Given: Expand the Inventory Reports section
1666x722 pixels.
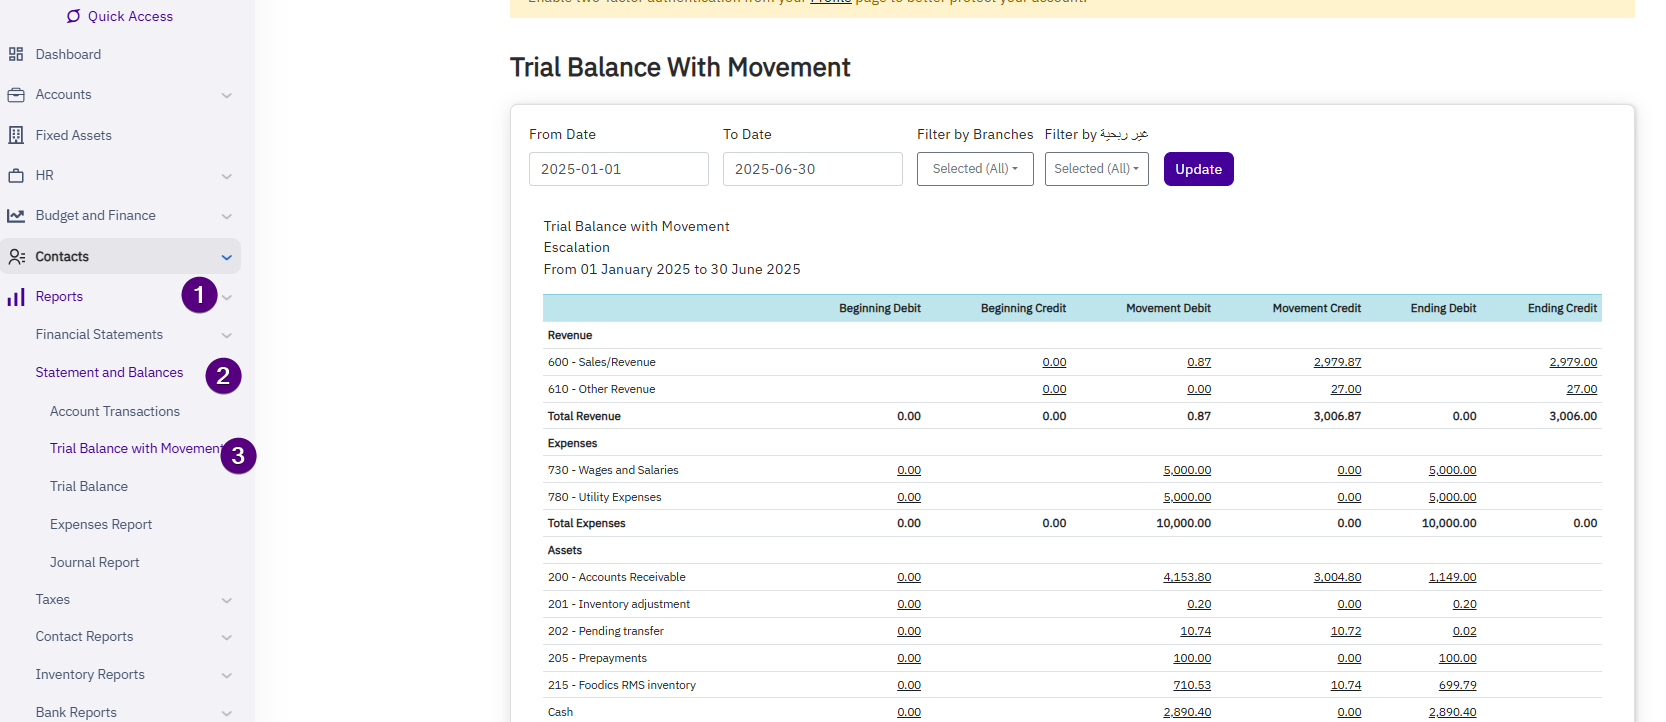Looking at the screenshot, I should pos(227,675).
